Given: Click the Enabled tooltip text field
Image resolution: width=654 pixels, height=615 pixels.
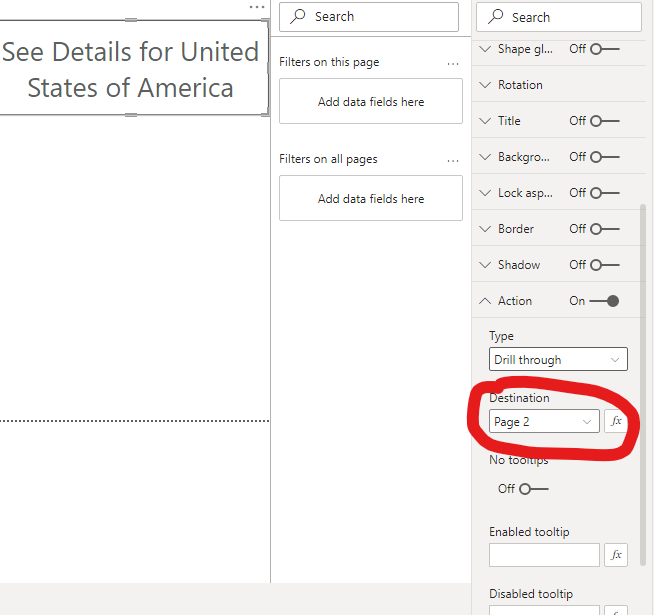Looking at the screenshot, I should pos(544,555).
